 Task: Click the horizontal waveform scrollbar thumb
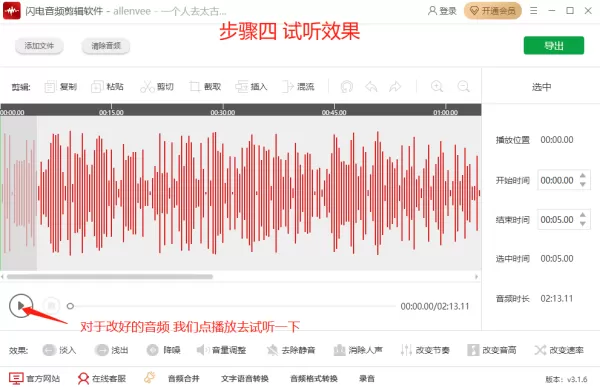[x=110, y=277]
